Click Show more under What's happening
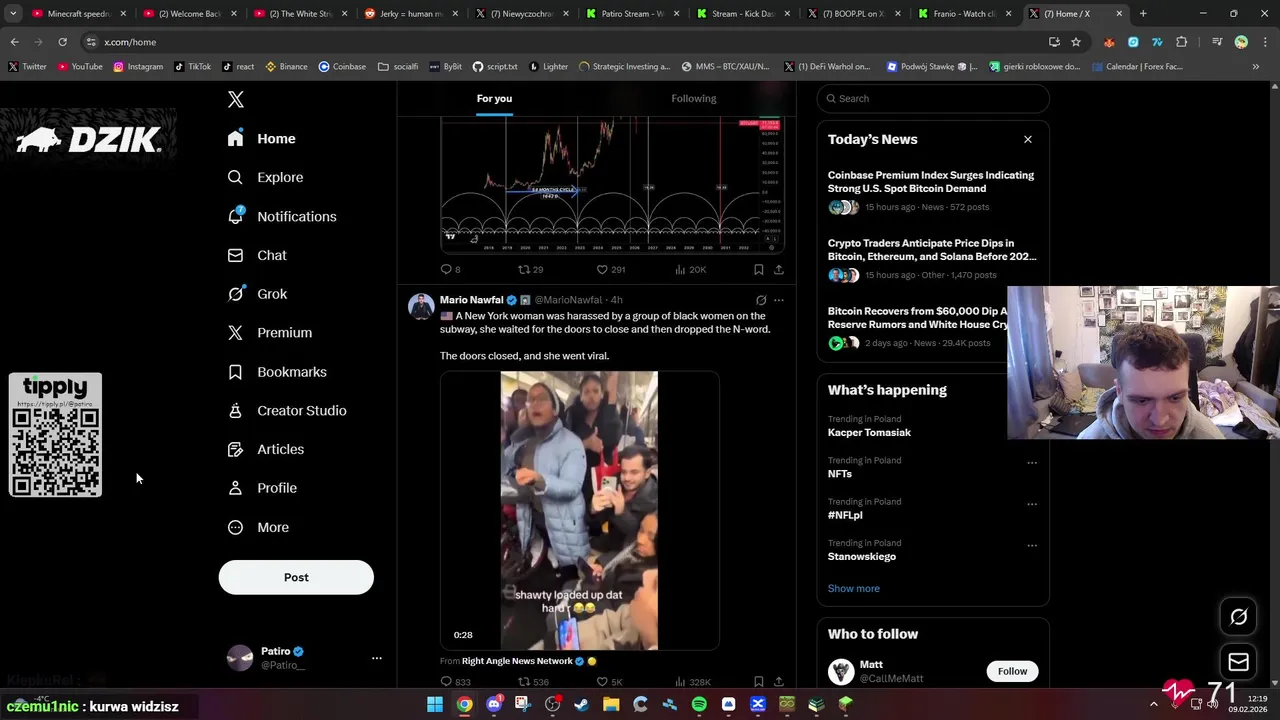Viewport: 1280px width, 720px height. (x=854, y=588)
